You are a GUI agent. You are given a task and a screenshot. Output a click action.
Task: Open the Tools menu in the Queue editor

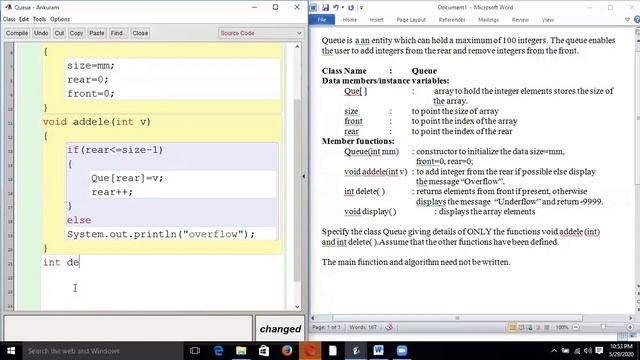click(39, 19)
